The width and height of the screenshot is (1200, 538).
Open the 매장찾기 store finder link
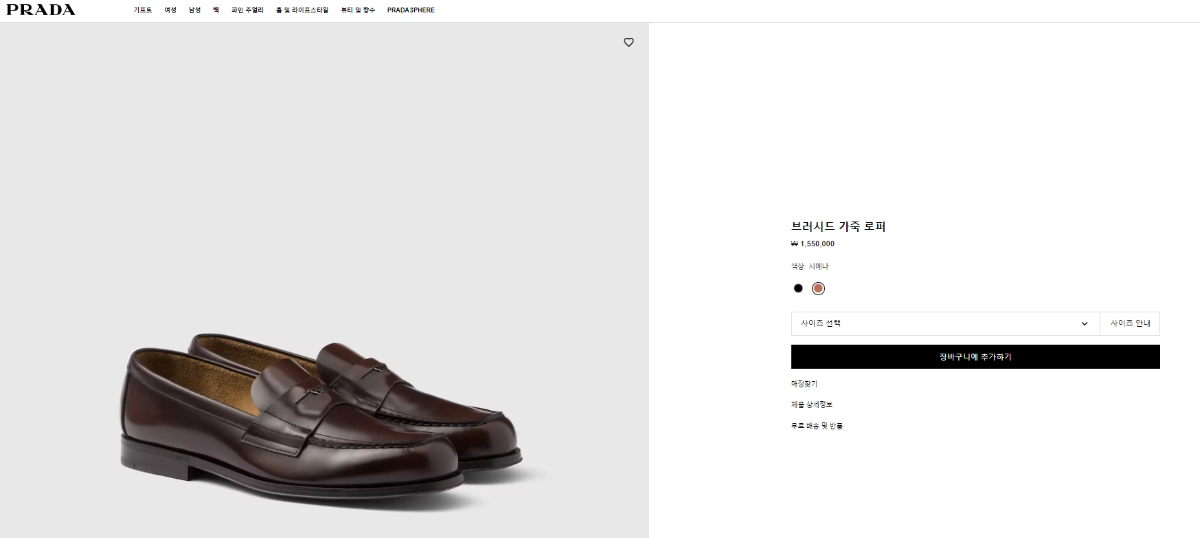coord(804,383)
